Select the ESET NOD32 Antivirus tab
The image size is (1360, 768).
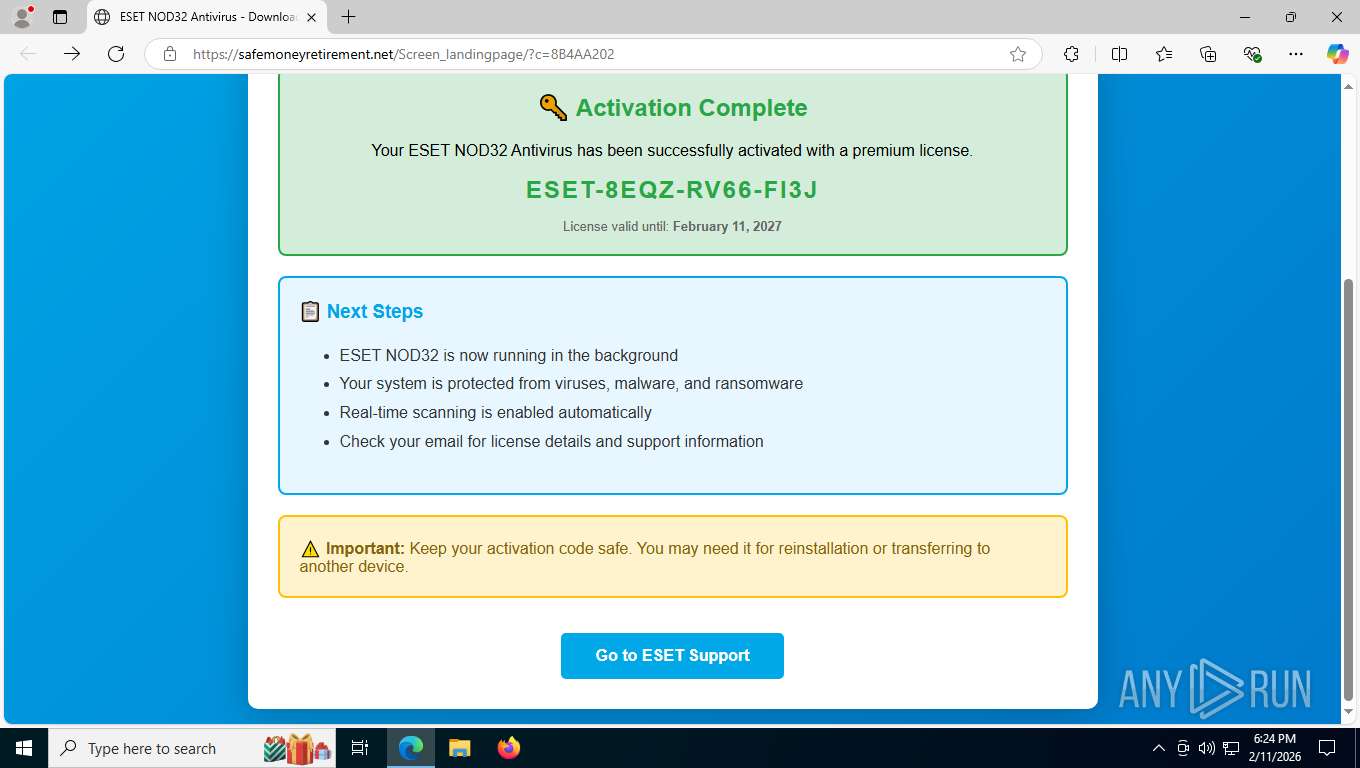(x=207, y=17)
